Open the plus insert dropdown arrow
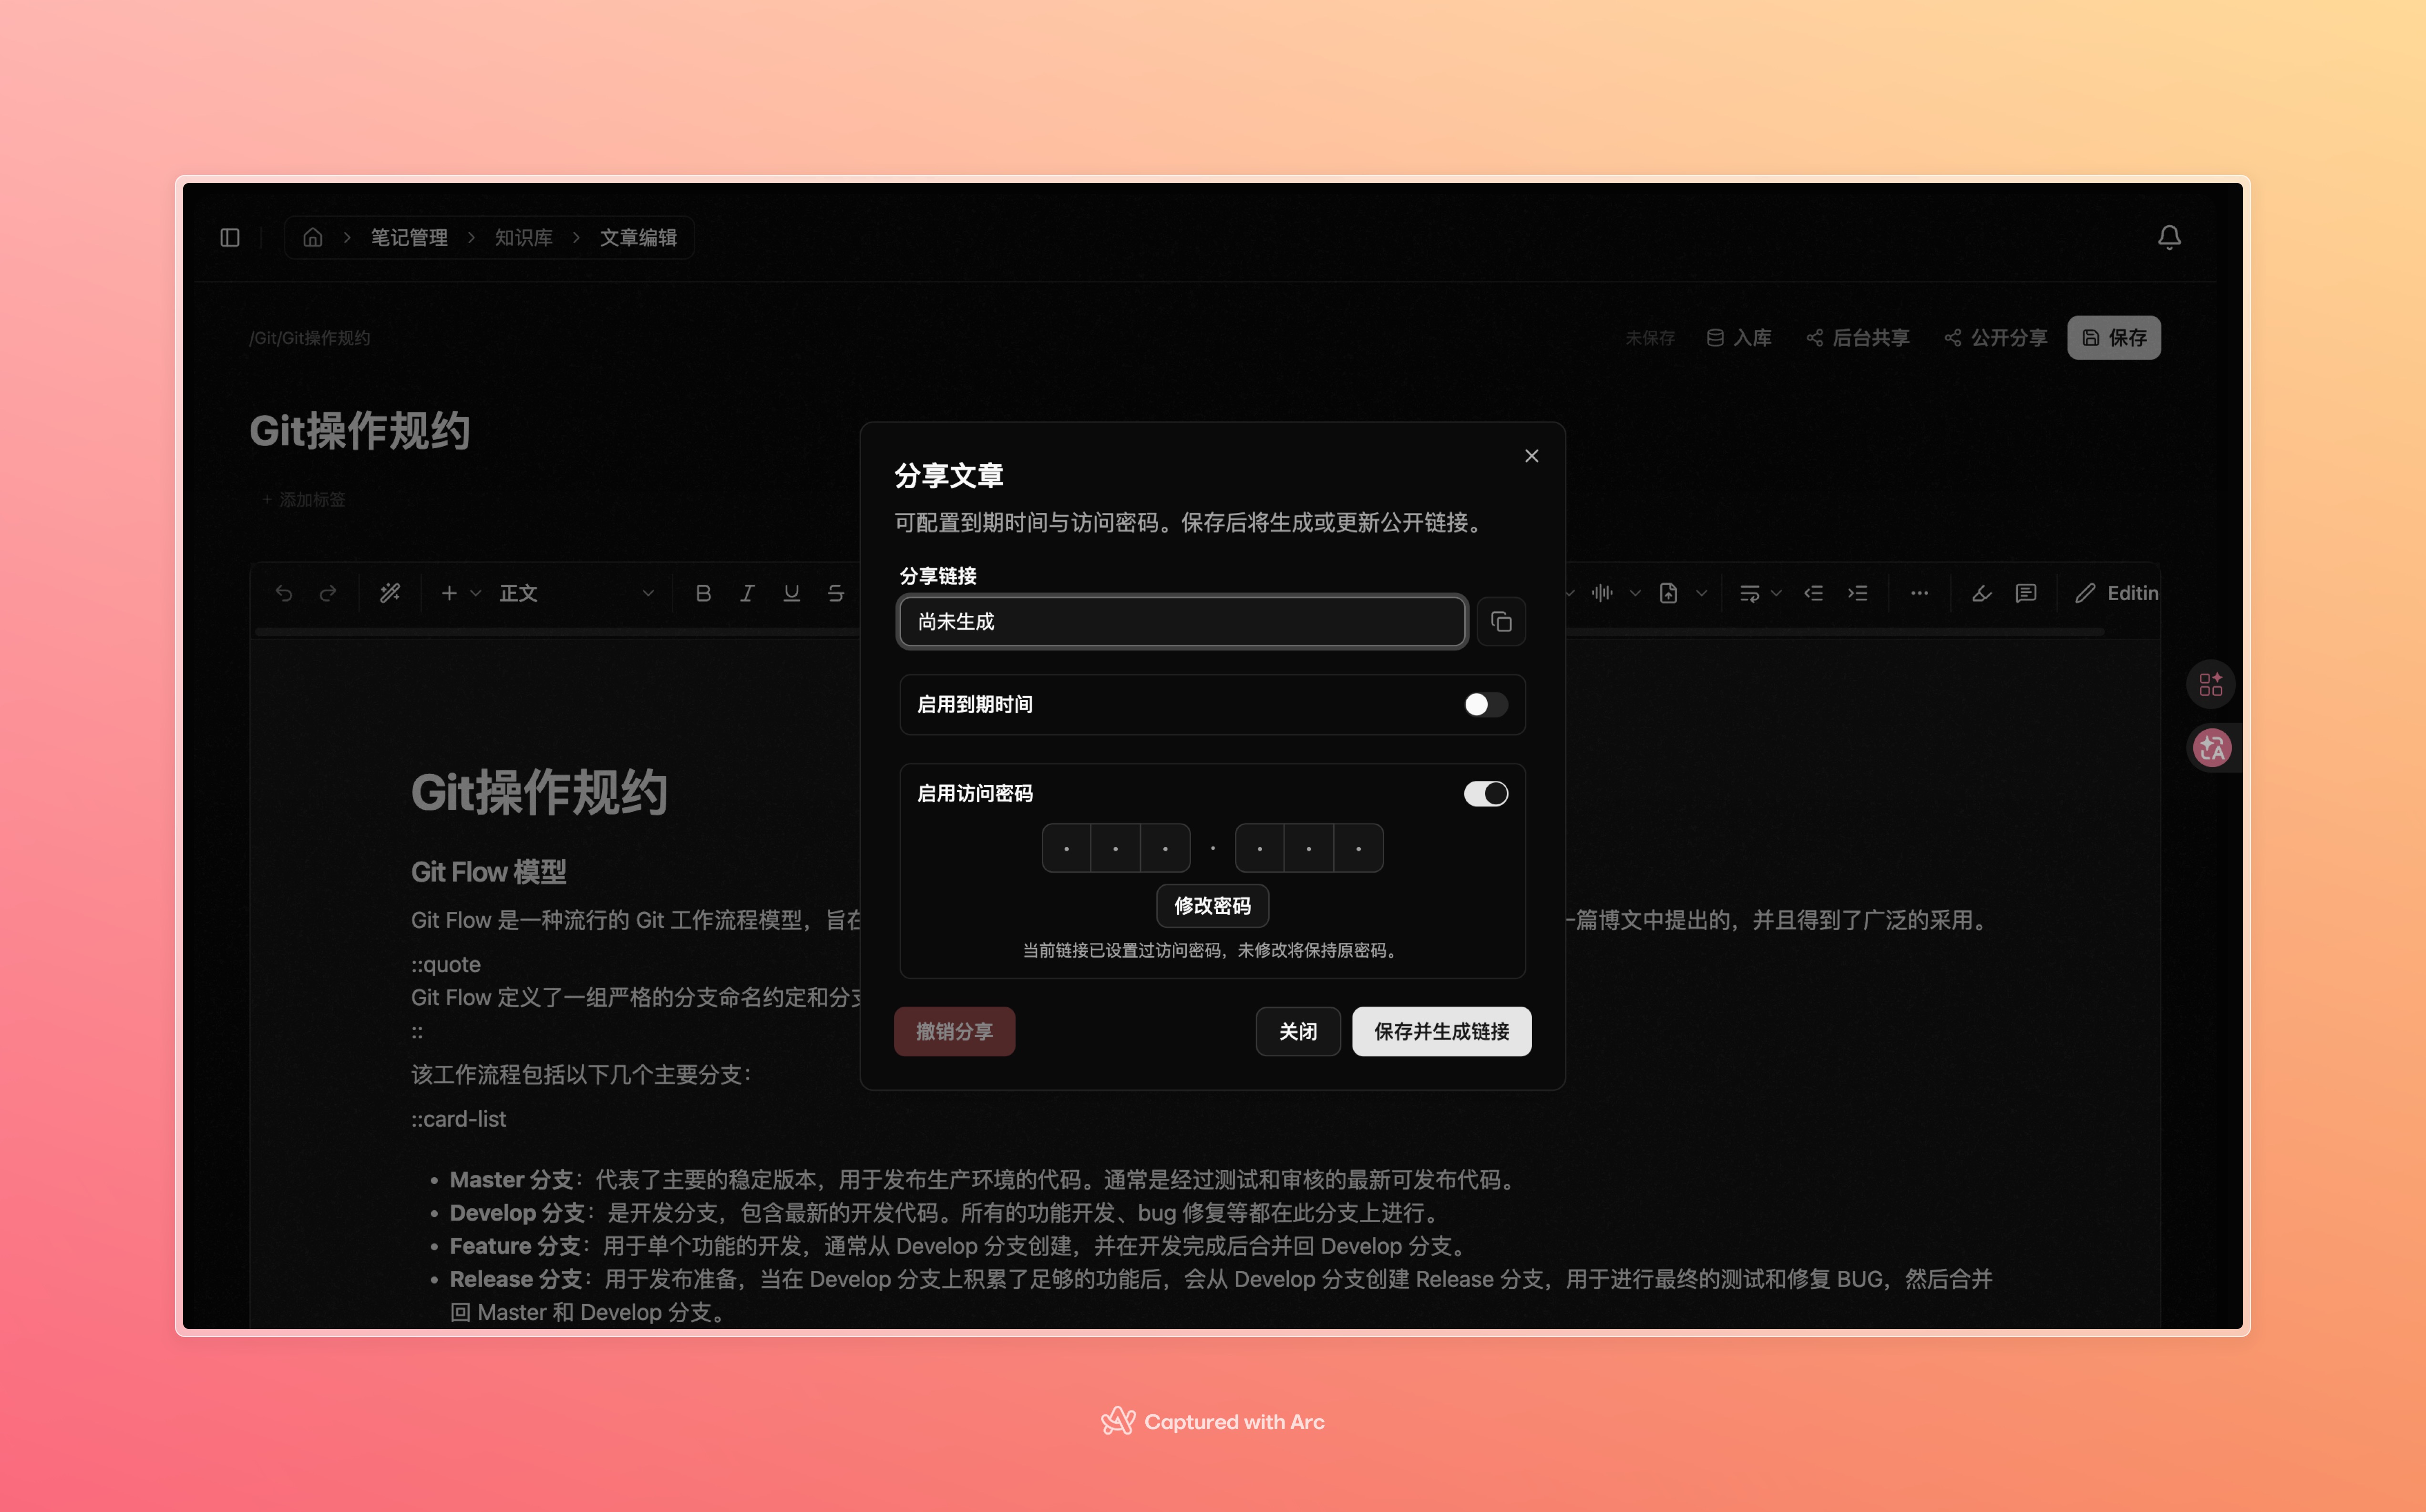The width and height of the screenshot is (2426, 1512). 476,593
